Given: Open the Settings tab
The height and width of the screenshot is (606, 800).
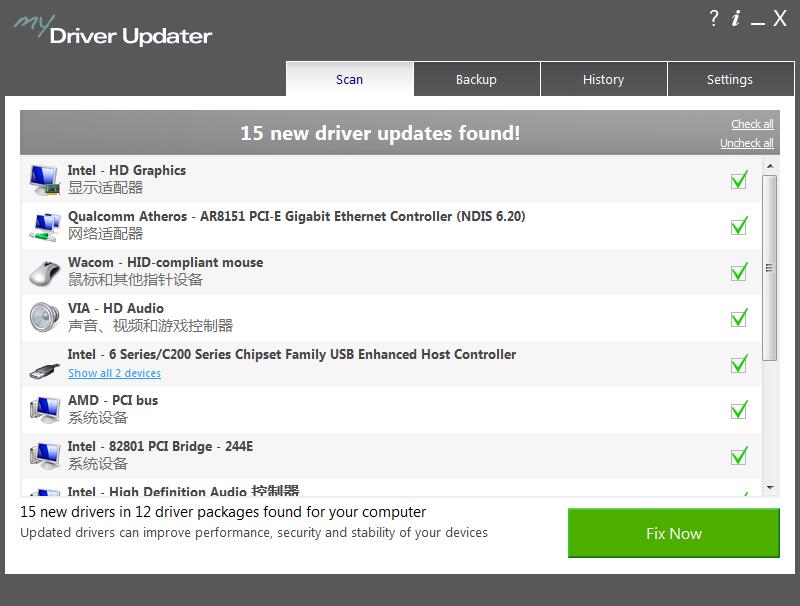Looking at the screenshot, I should click(730, 79).
